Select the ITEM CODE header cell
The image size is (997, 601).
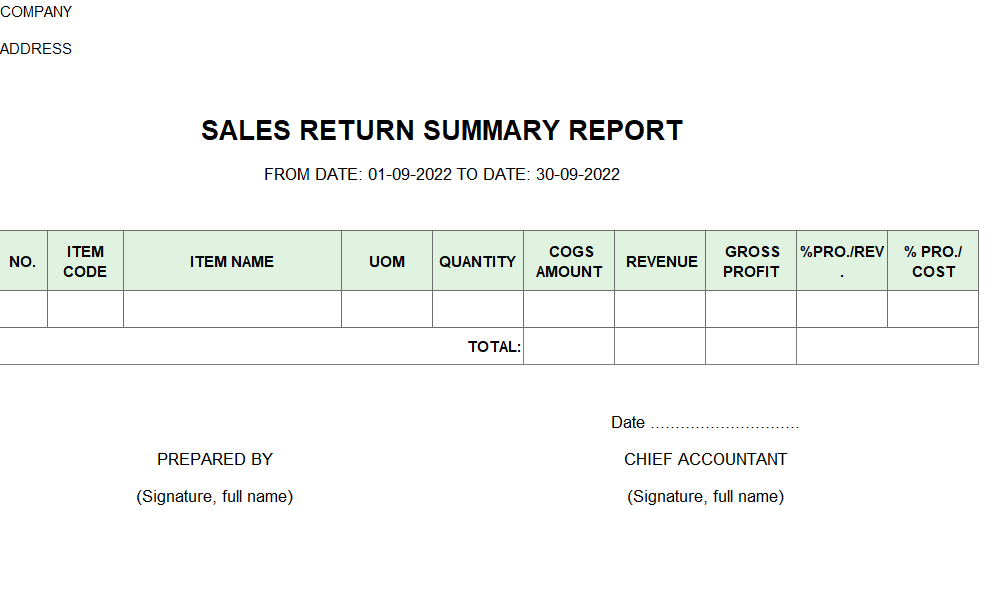pyautogui.click(x=85, y=261)
